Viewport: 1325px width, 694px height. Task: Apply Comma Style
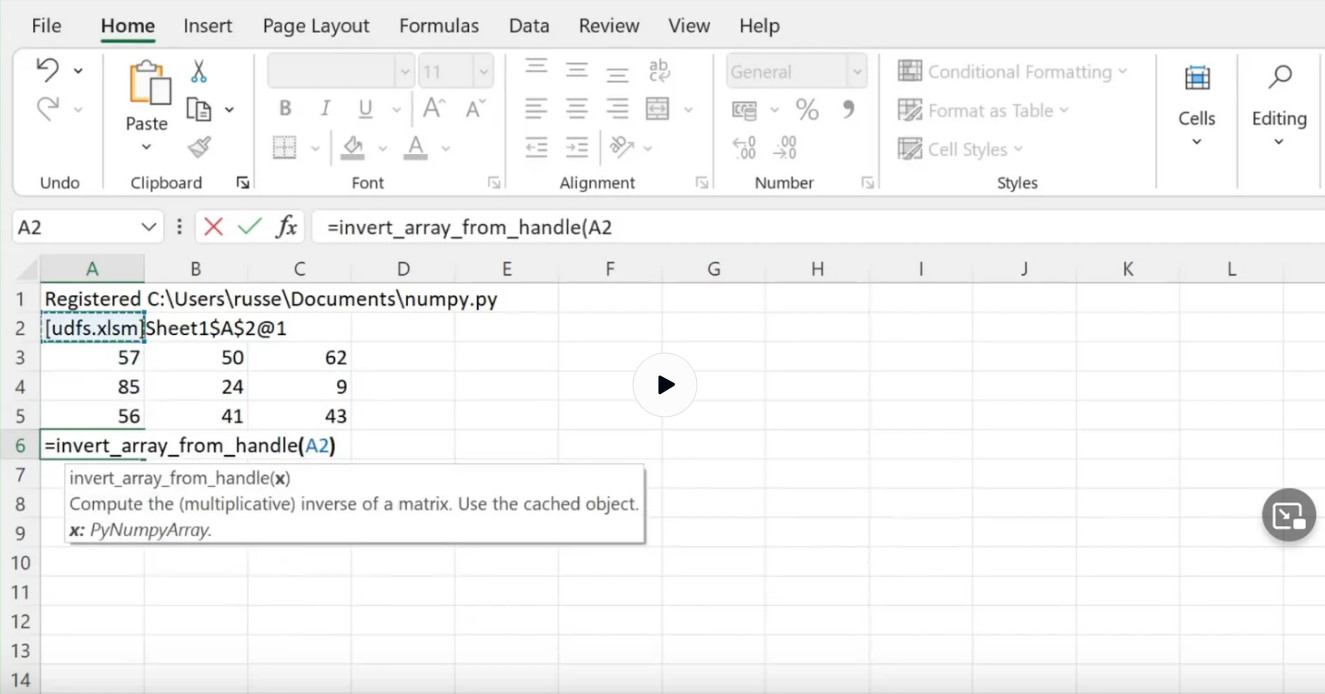point(849,108)
